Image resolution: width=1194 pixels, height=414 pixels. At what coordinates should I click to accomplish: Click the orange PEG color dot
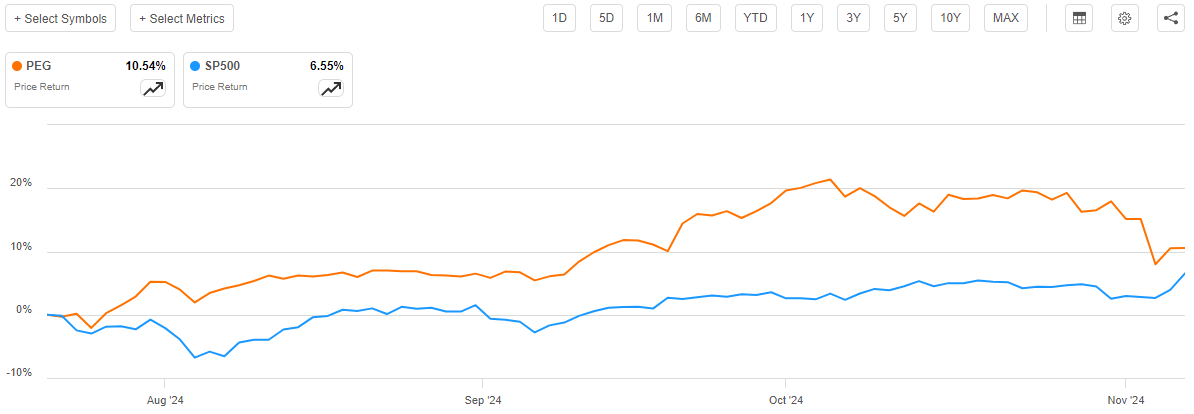[18, 66]
